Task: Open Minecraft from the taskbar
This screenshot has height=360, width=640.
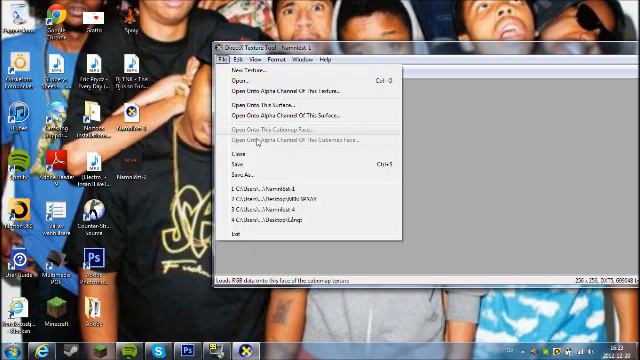Action: (100, 351)
